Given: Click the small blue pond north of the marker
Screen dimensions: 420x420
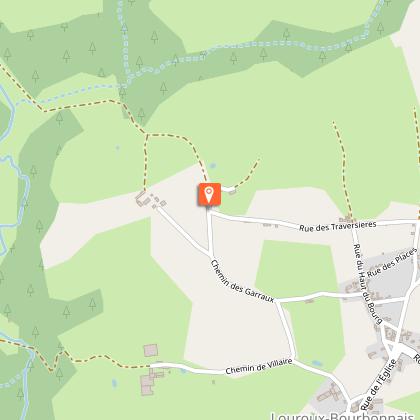Looking at the screenshot, I should click(x=212, y=165).
